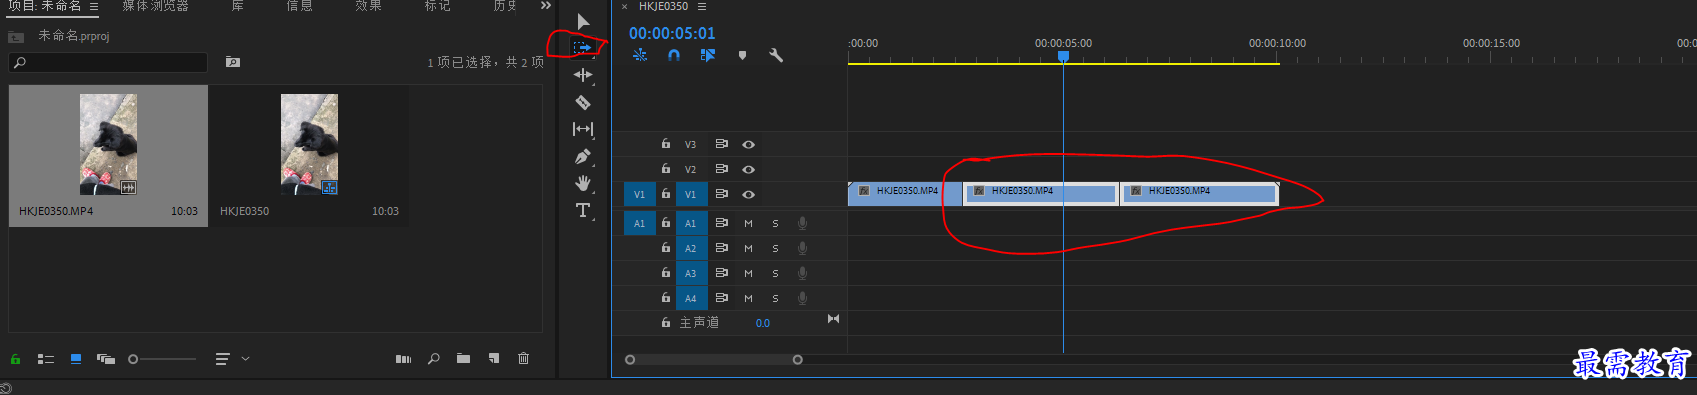Switch to 信息 tab
This screenshot has width=1697, height=395.
[299, 6]
